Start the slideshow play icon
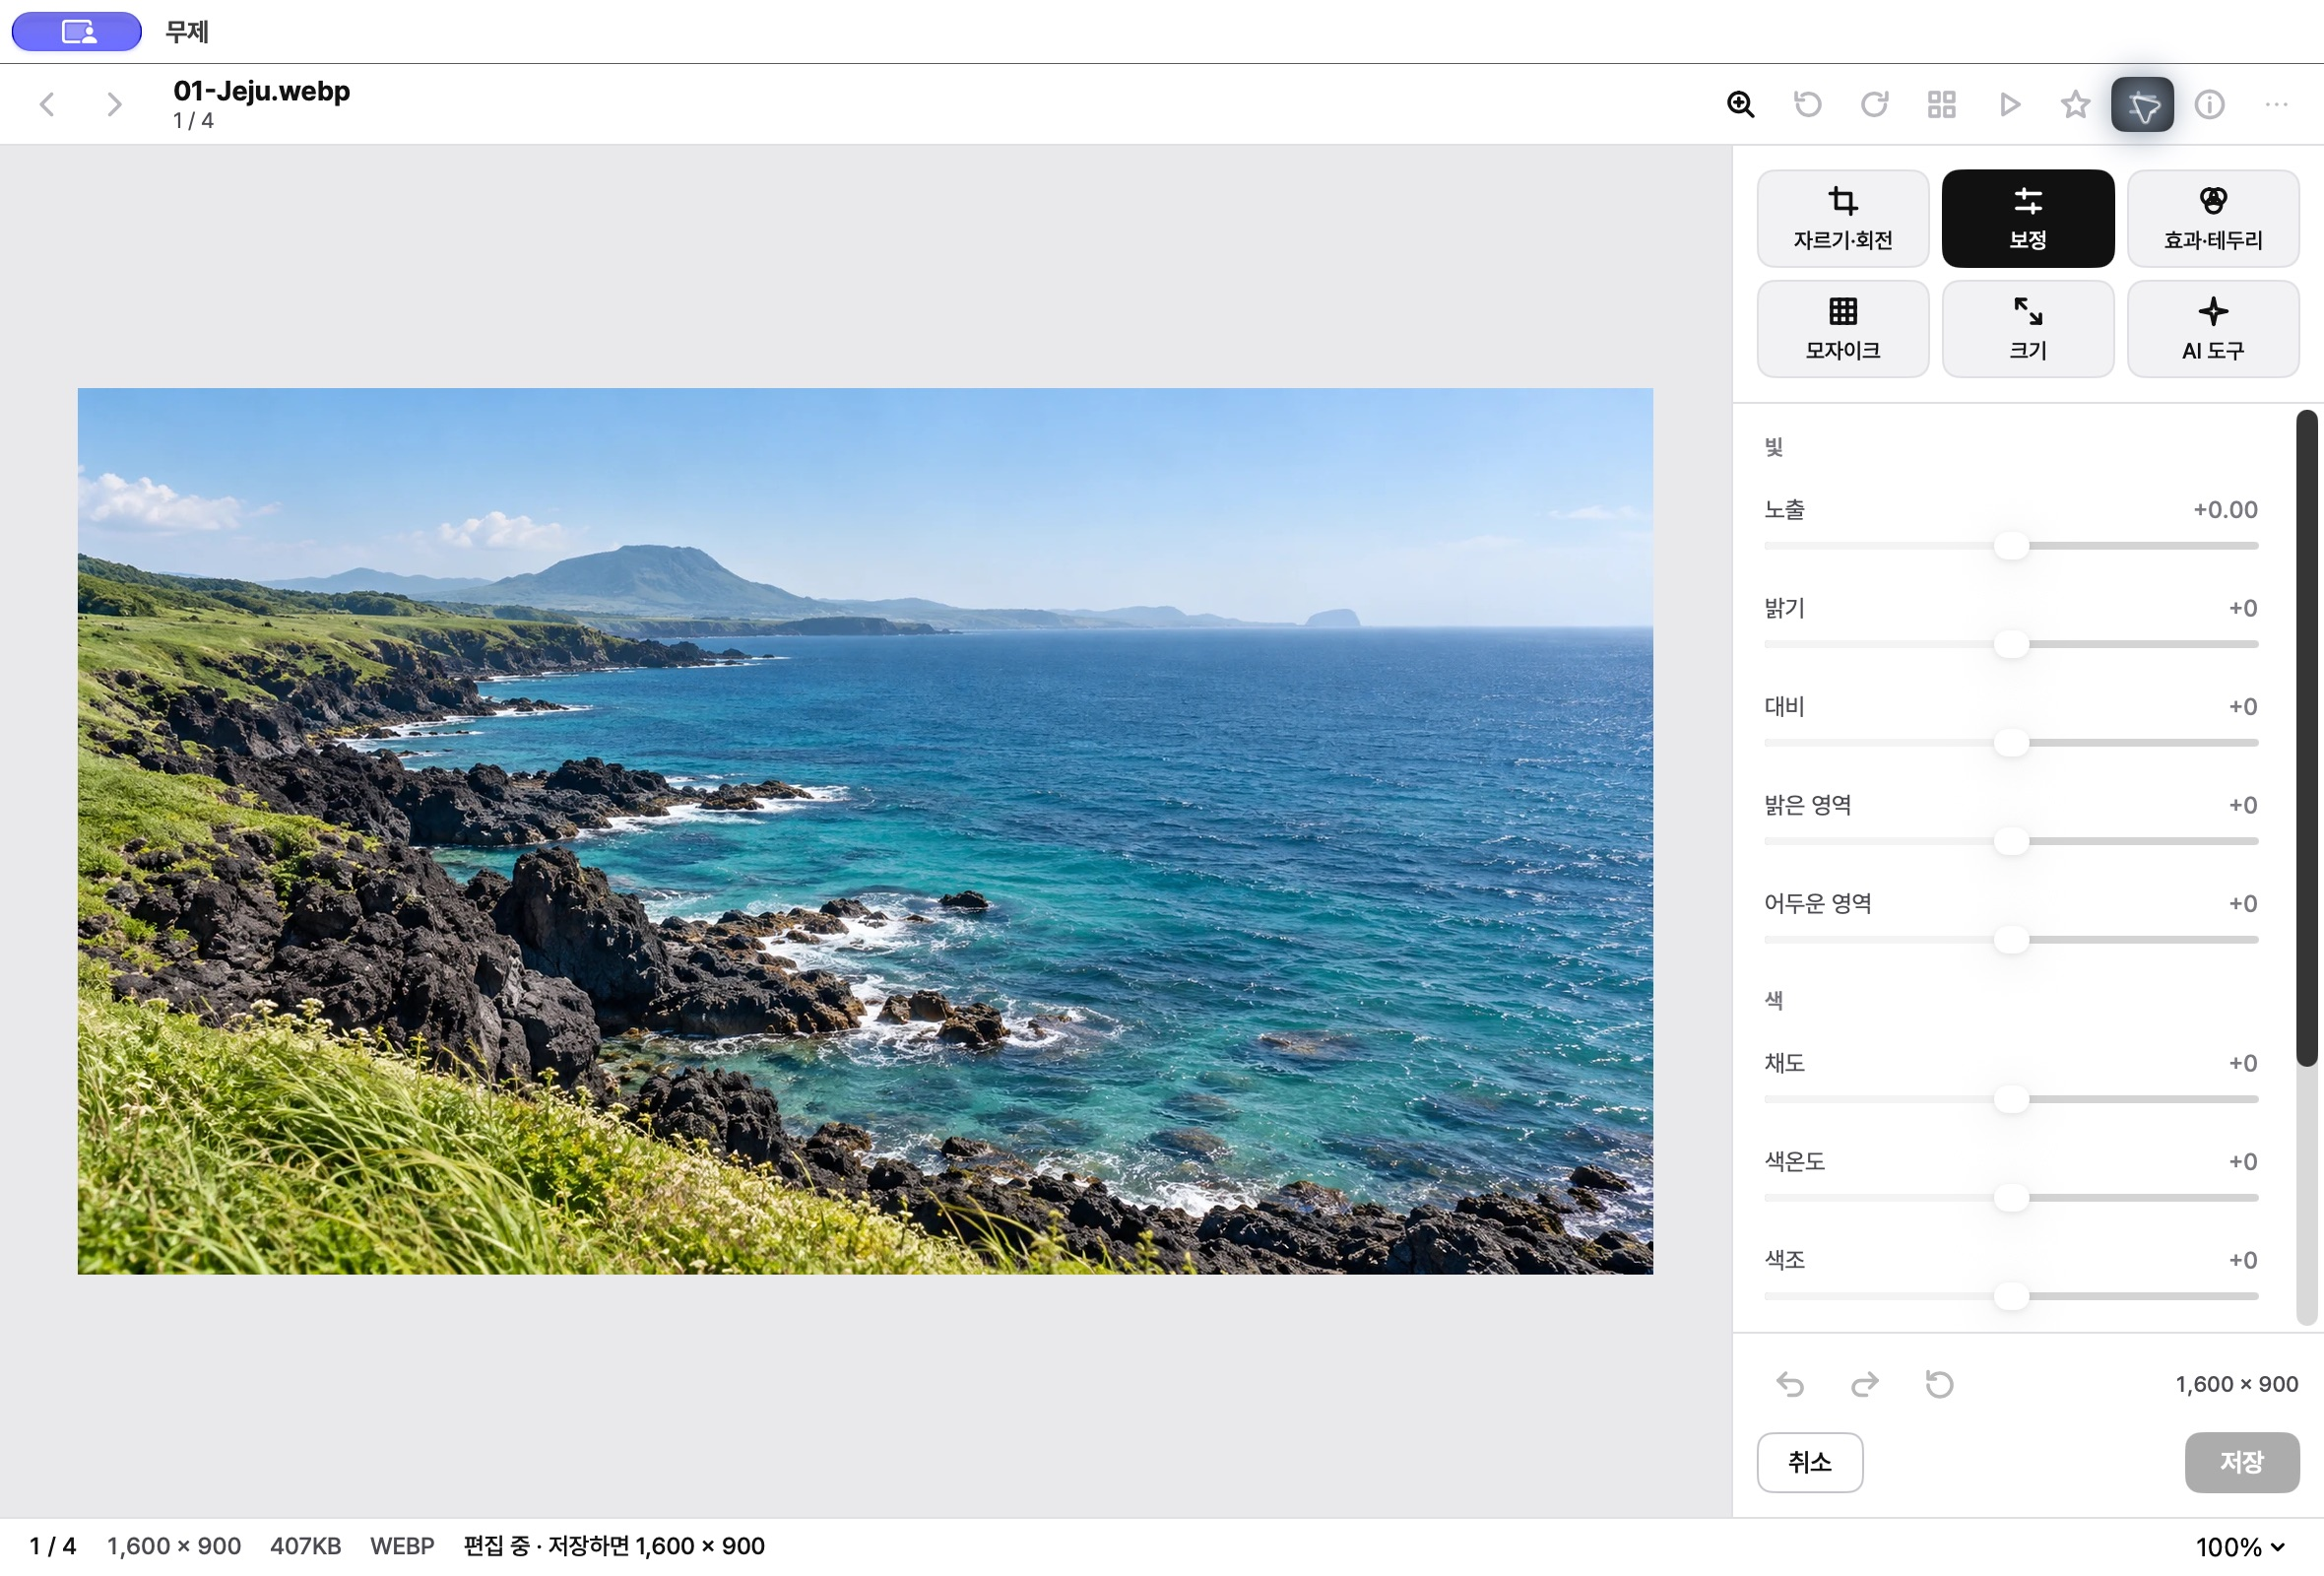 point(2008,104)
